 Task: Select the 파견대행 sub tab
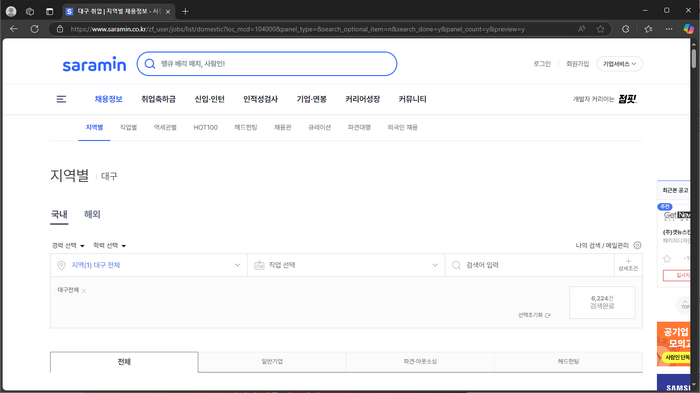(x=359, y=127)
